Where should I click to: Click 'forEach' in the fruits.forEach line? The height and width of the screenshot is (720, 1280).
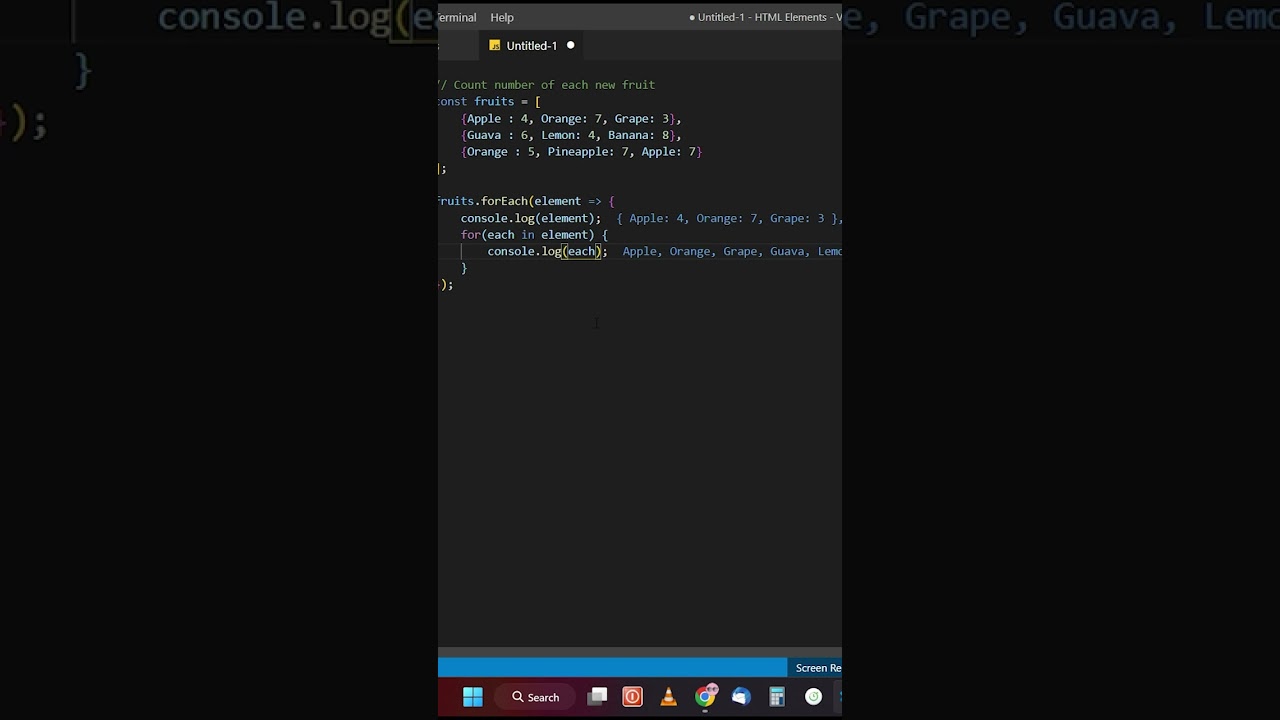pos(504,201)
